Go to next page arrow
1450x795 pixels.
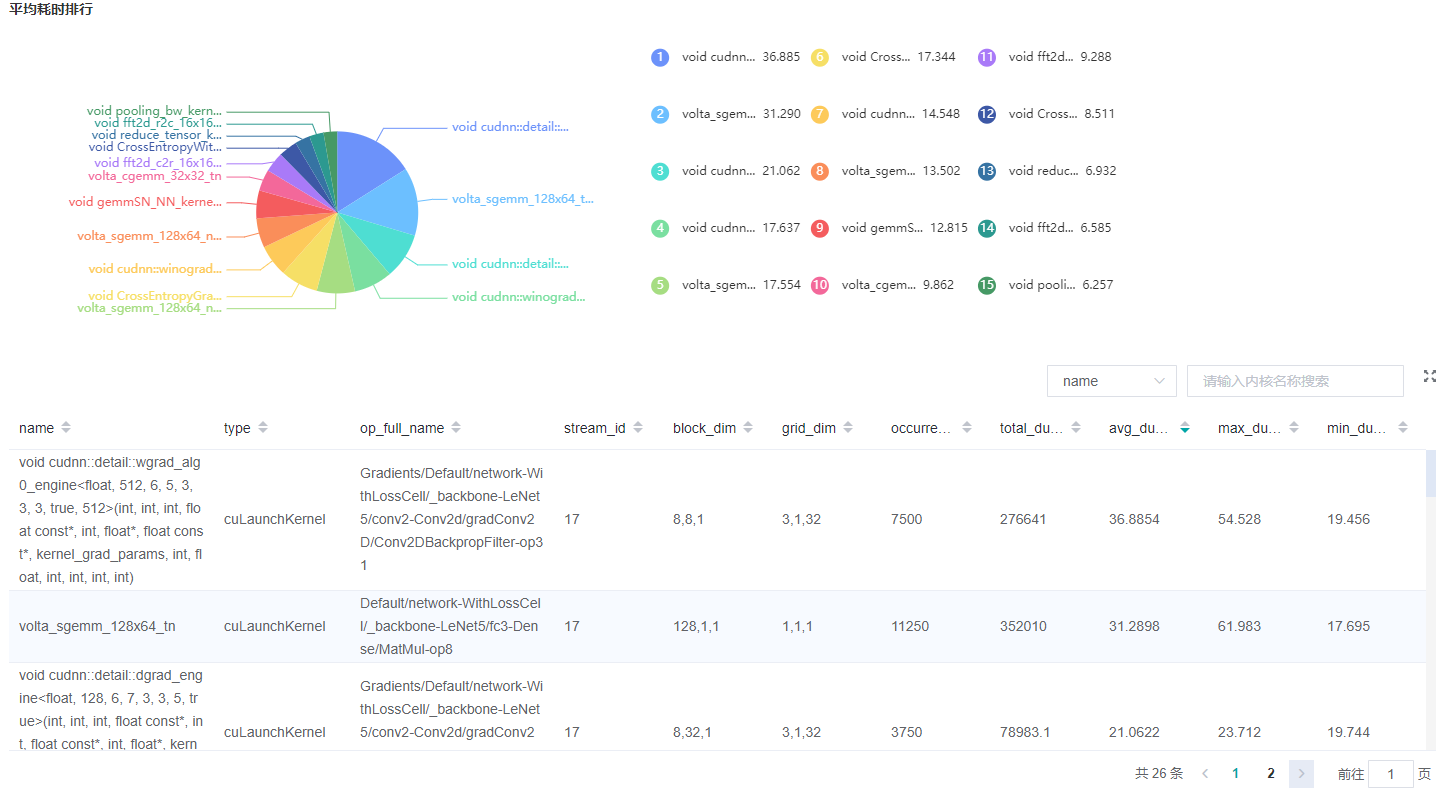pos(1301,773)
